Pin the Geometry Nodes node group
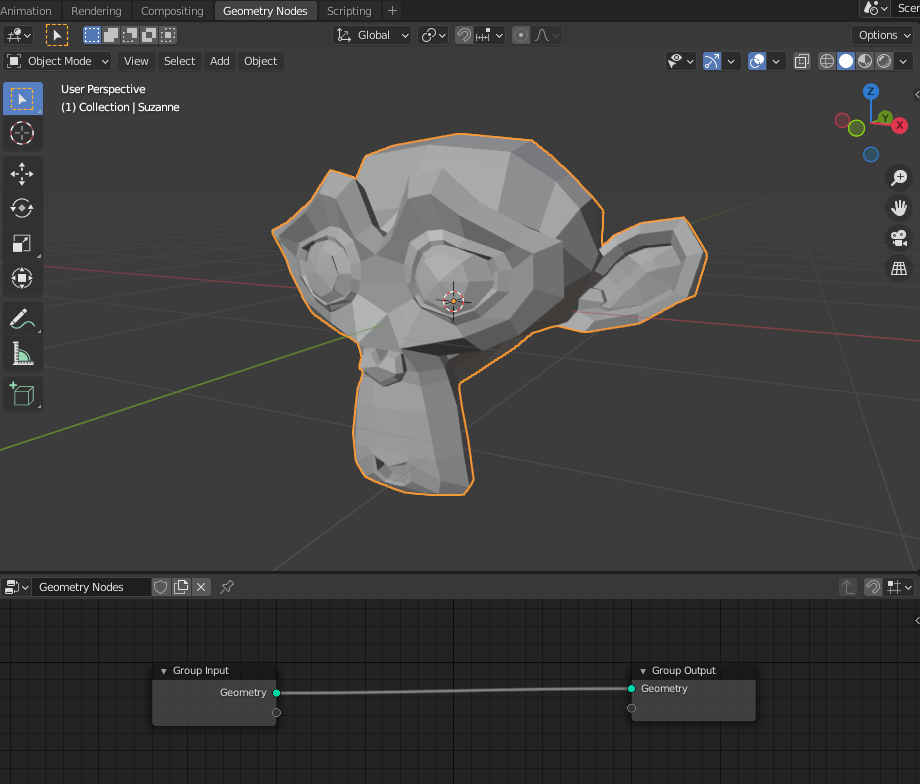The height and width of the screenshot is (784, 920). [x=227, y=587]
